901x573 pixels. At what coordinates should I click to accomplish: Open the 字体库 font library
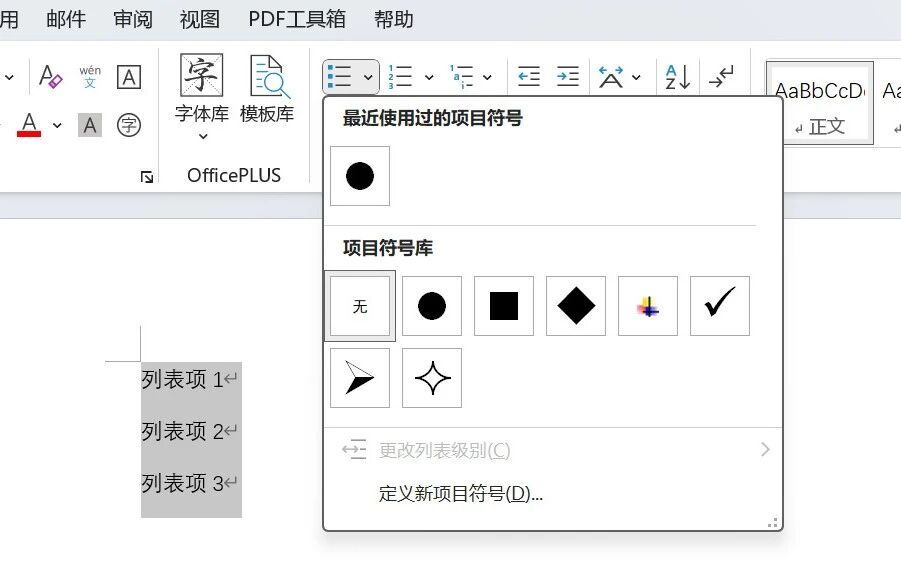[x=202, y=95]
